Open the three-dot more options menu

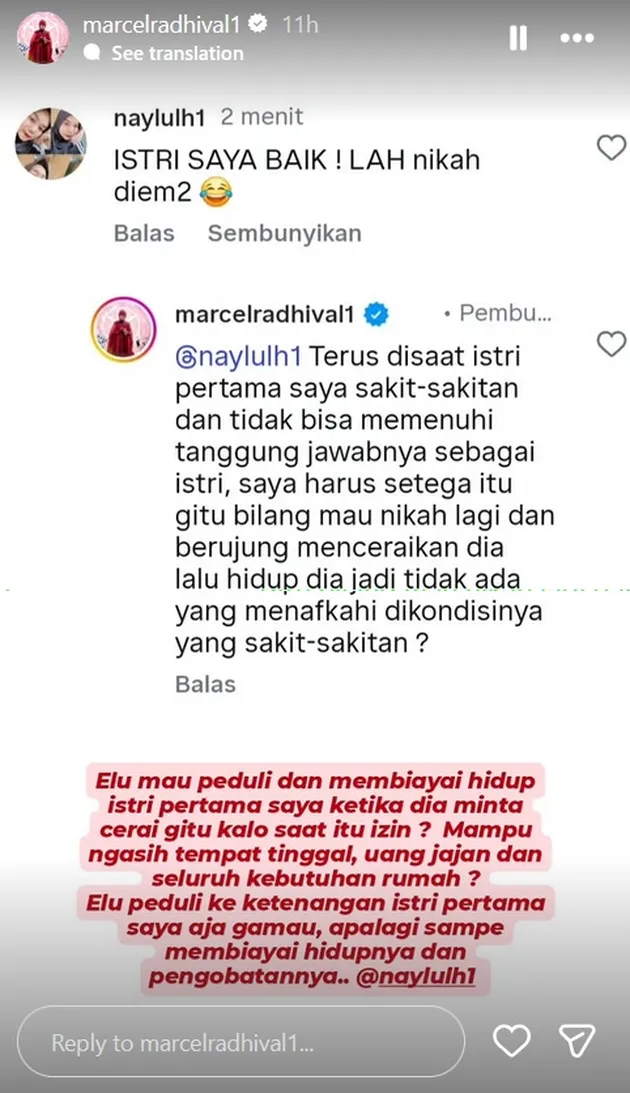pos(577,38)
